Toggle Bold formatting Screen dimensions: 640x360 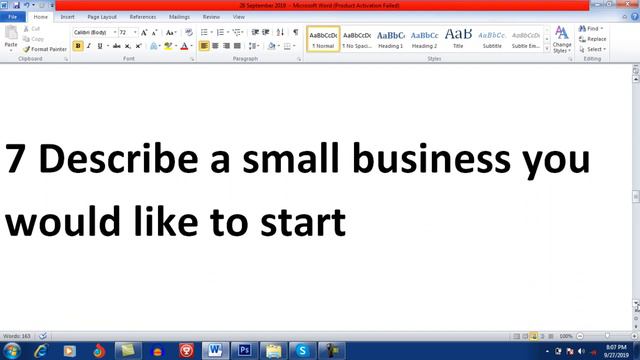(x=78, y=46)
